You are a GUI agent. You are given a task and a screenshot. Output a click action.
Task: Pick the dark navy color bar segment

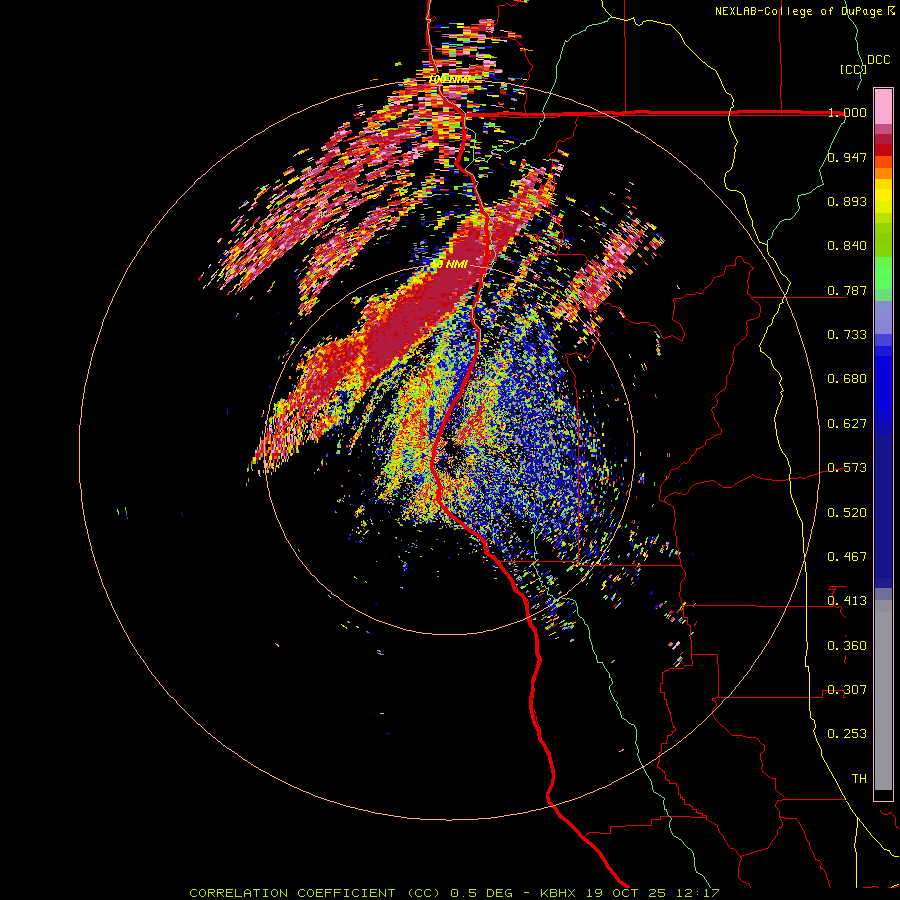pyautogui.click(x=883, y=505)
